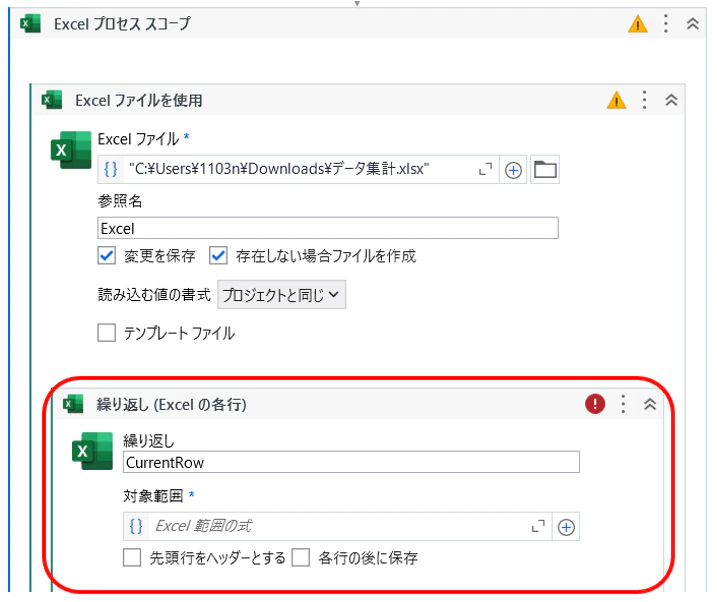The image size is (717, 602).
Task: Open the three-dot menu of Excel プロセス スコープ
Action: click(x=666, y=23)
